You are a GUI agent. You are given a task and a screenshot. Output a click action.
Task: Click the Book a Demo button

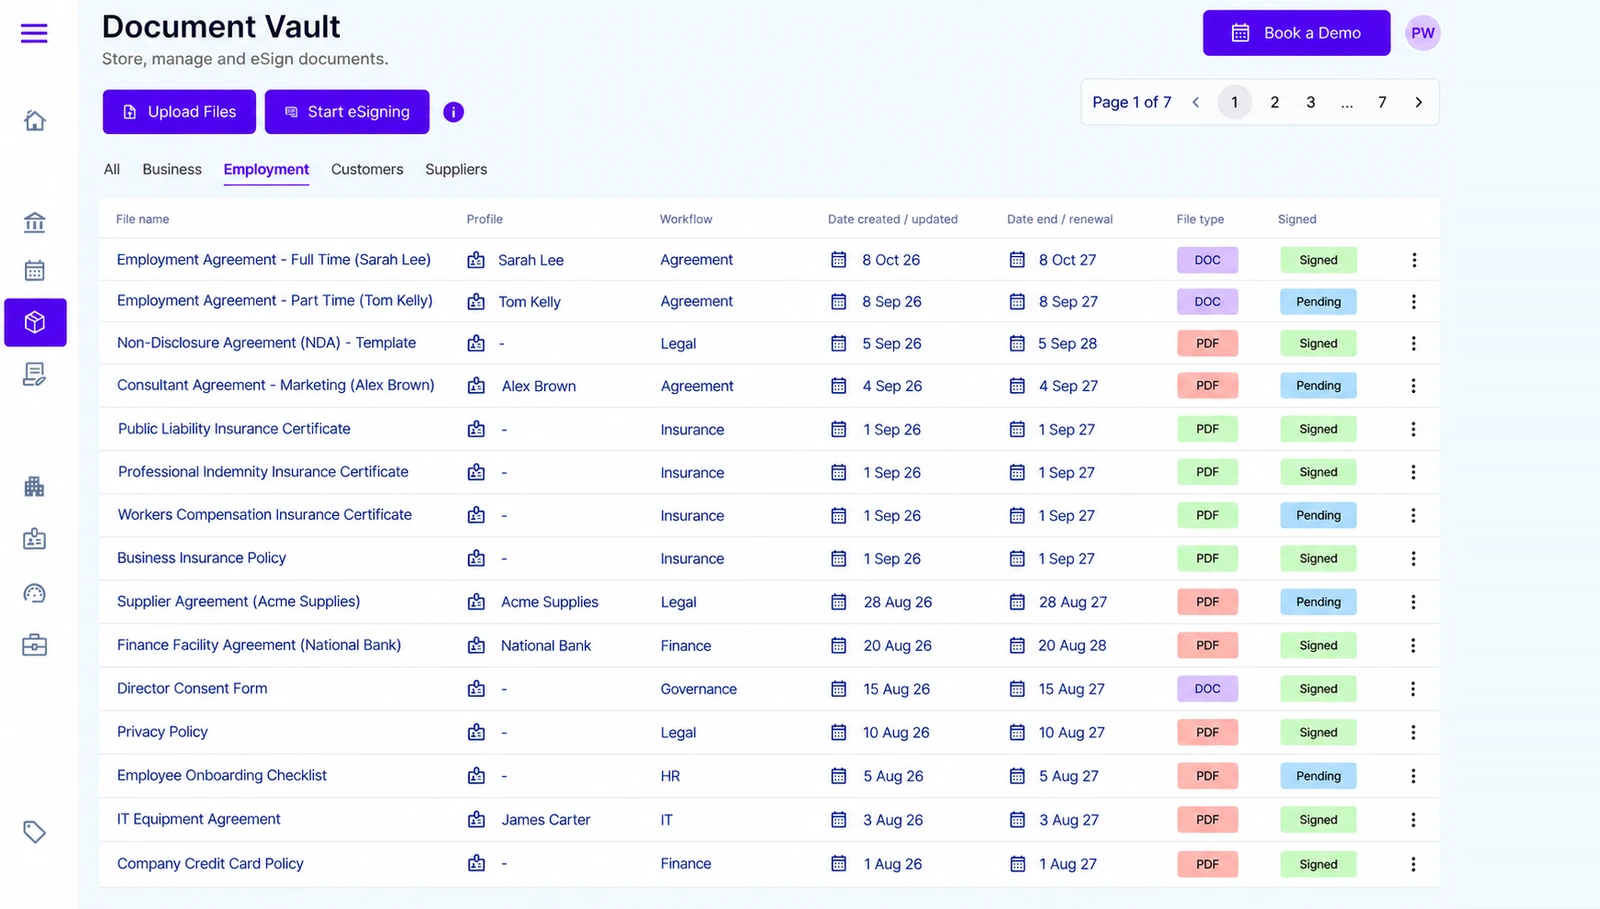pyautogui.click(x=1296, y=33)
